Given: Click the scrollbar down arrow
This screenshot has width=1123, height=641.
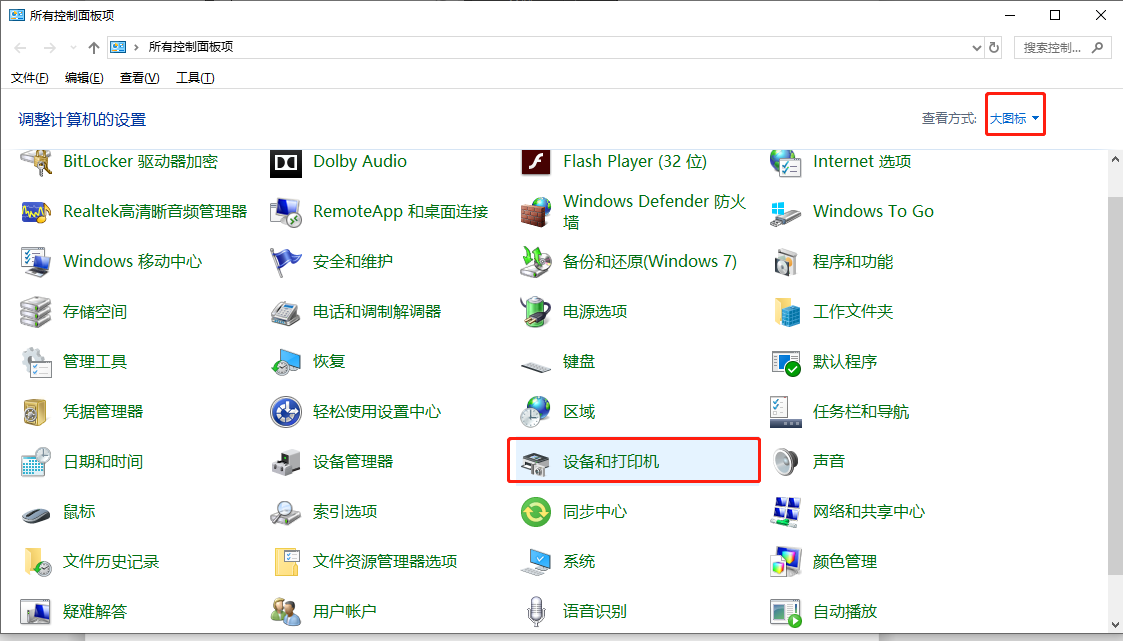Looking at the screenshot, I should 1115,625.
